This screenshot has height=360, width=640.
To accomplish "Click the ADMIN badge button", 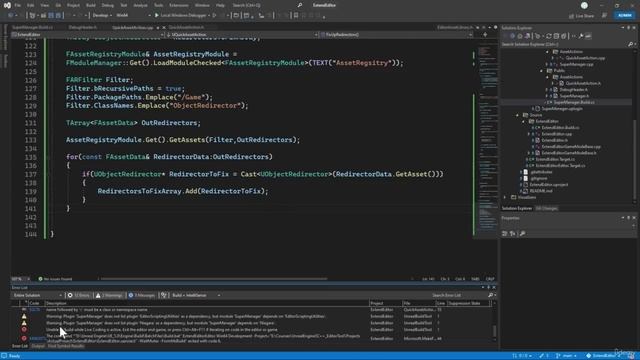I will [x=624, y=16].
